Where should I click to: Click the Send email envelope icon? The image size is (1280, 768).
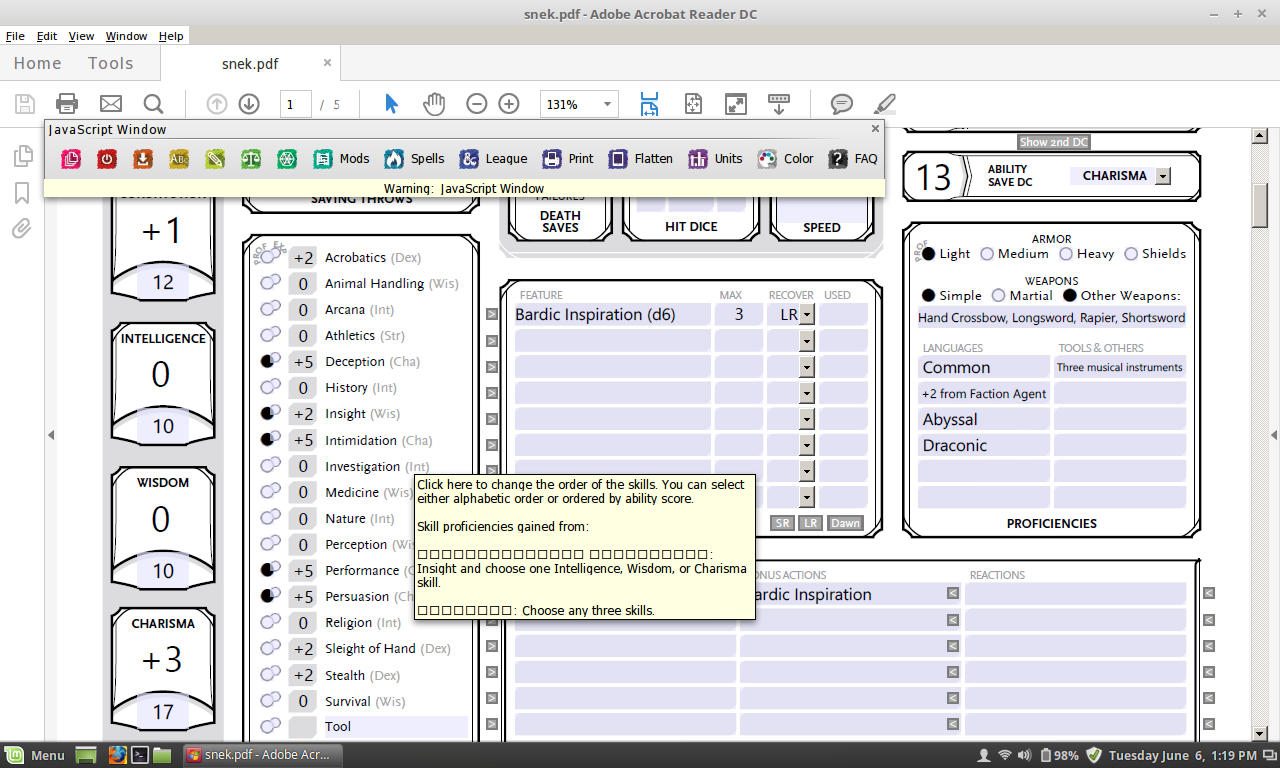click(x=110, y=104)
